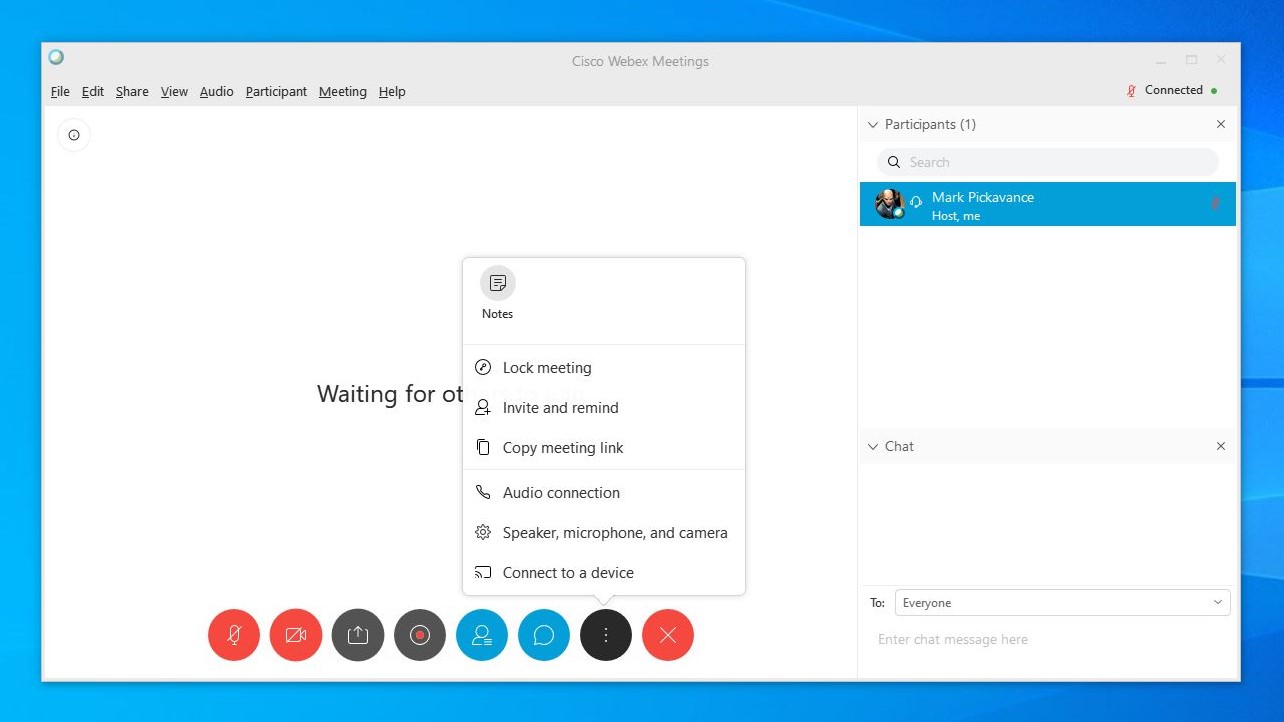Click the gear icon for speaker settings
Image resolution: width=1284 pixels, height=722 pixels.
(x=483, y=532)
